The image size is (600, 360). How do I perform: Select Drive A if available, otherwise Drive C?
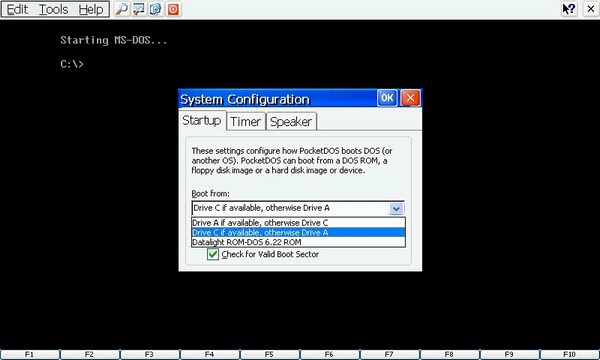pos(298,223)
